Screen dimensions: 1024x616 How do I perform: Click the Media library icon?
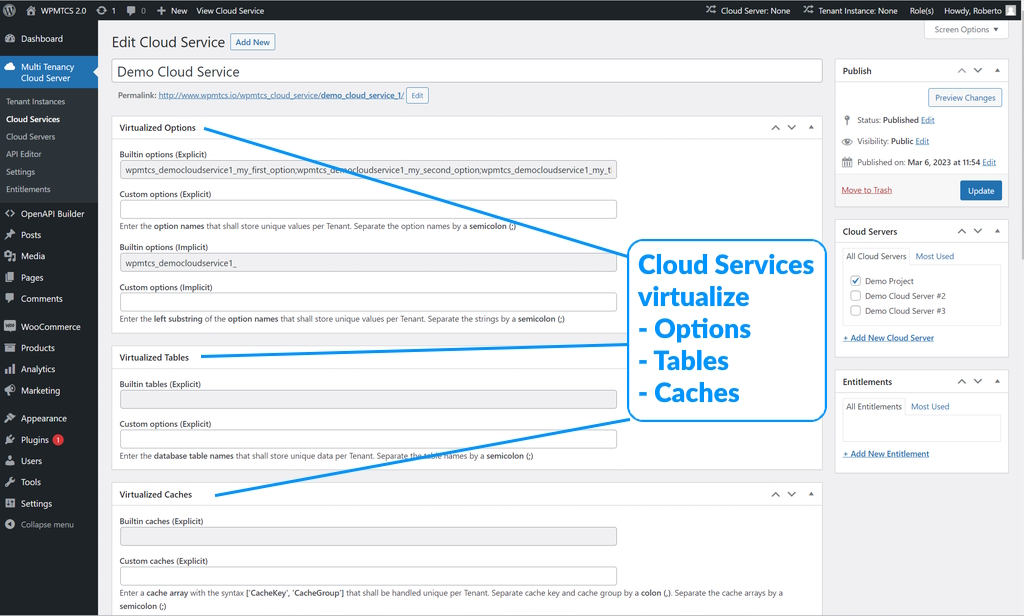pos(10,256)
